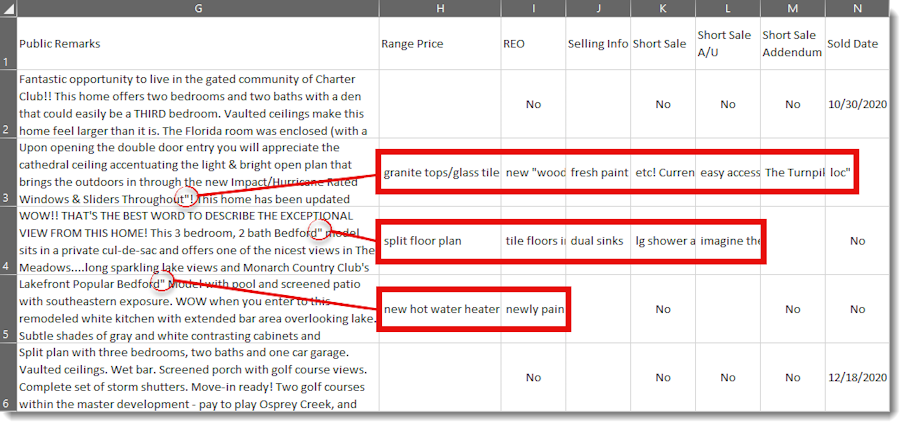Select row 3 header

tap(8, 172)
